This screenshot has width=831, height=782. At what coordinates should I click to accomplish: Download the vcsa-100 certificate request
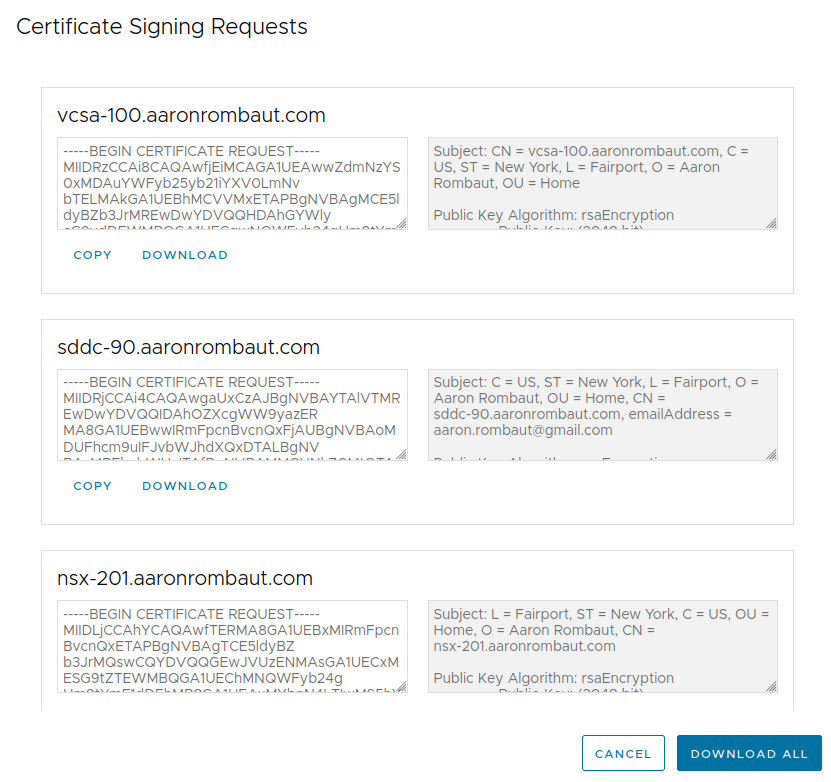(185, 255)
